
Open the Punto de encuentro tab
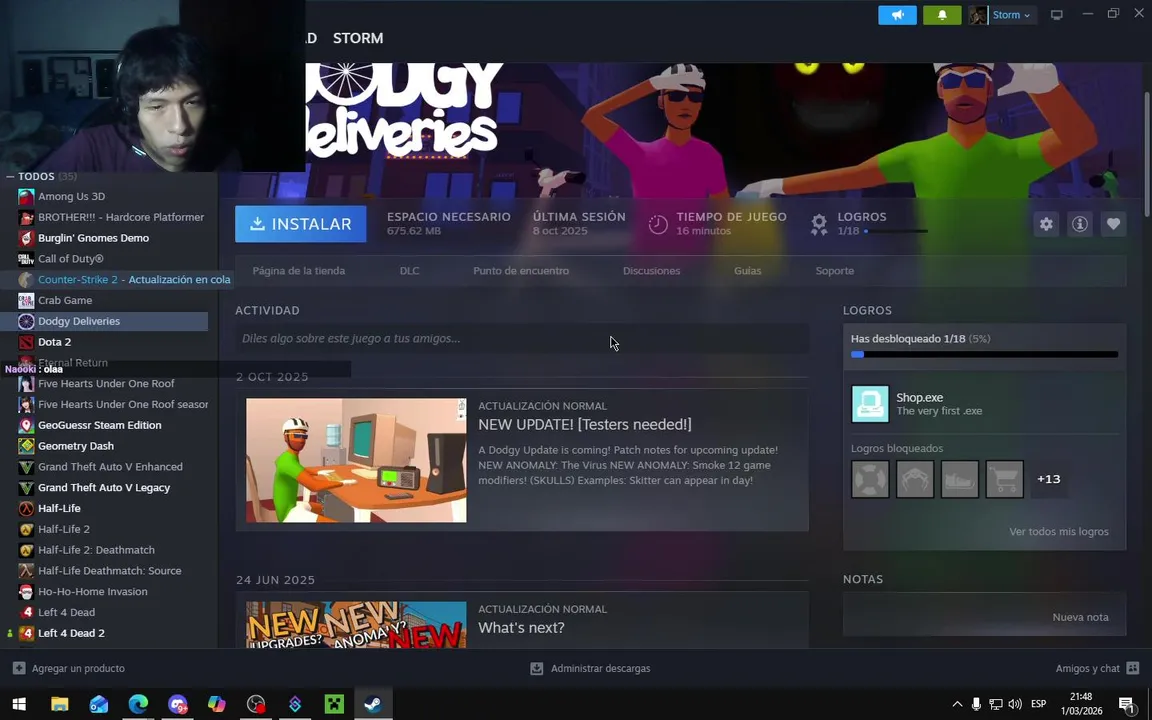point(521,271)
